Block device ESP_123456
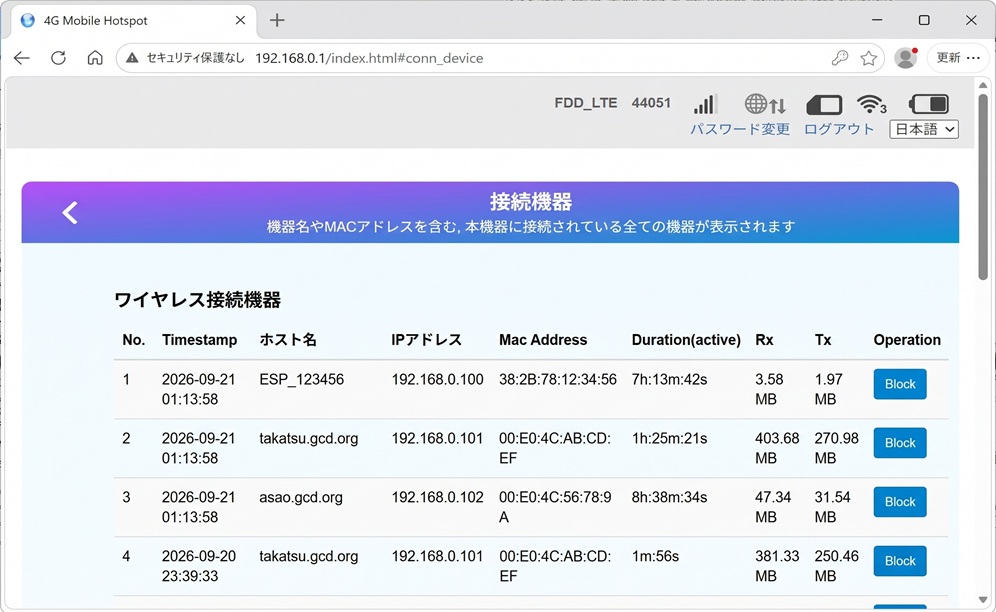 tap(899, 384)
